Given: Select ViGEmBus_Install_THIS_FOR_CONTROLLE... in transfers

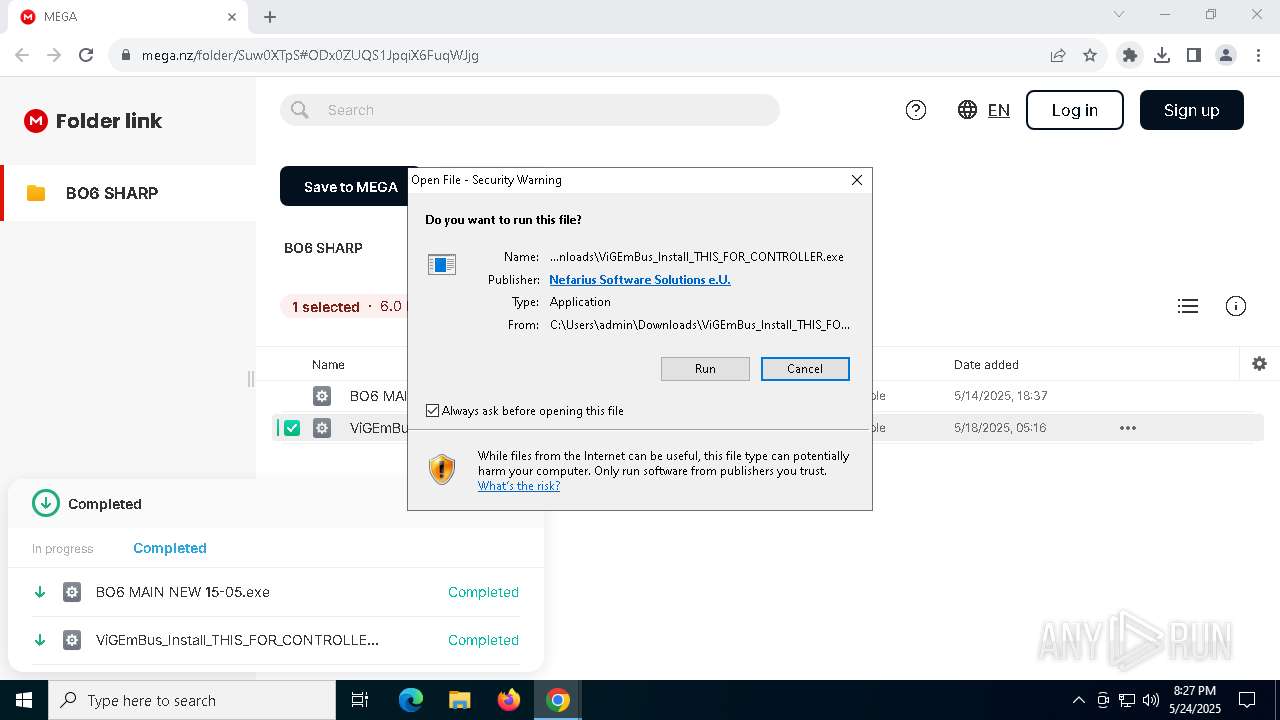Looking at the screenshot, I should tap(237, 640).
